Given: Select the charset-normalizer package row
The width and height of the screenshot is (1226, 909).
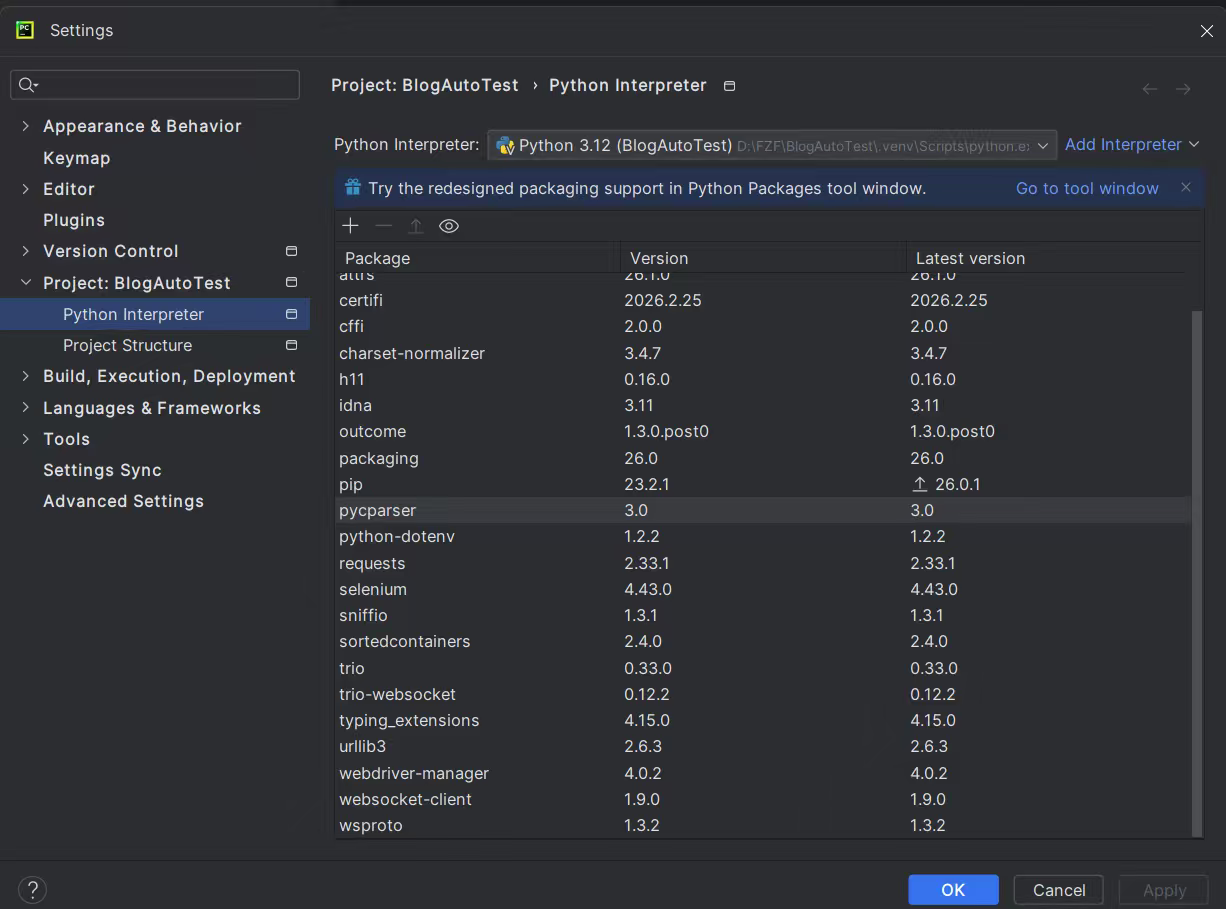Looking at the screenshot, I should [763, 353].
